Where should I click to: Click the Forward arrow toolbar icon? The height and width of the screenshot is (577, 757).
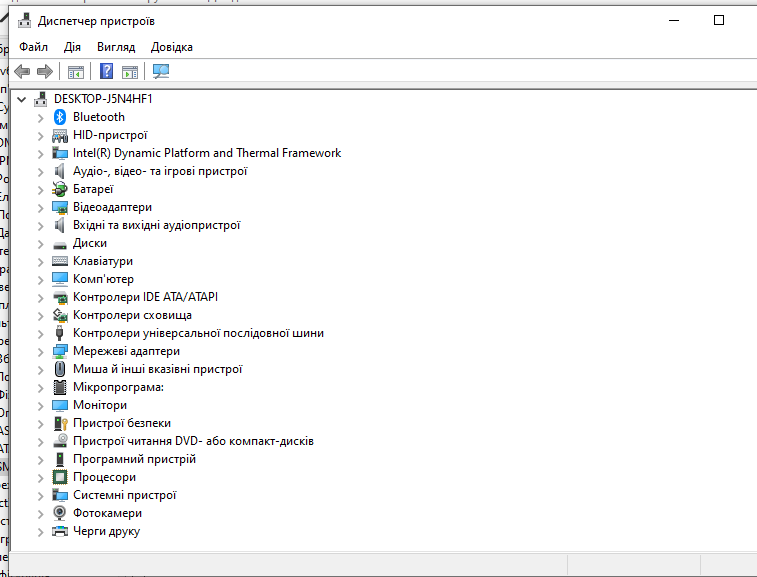[x=45, y=72]
